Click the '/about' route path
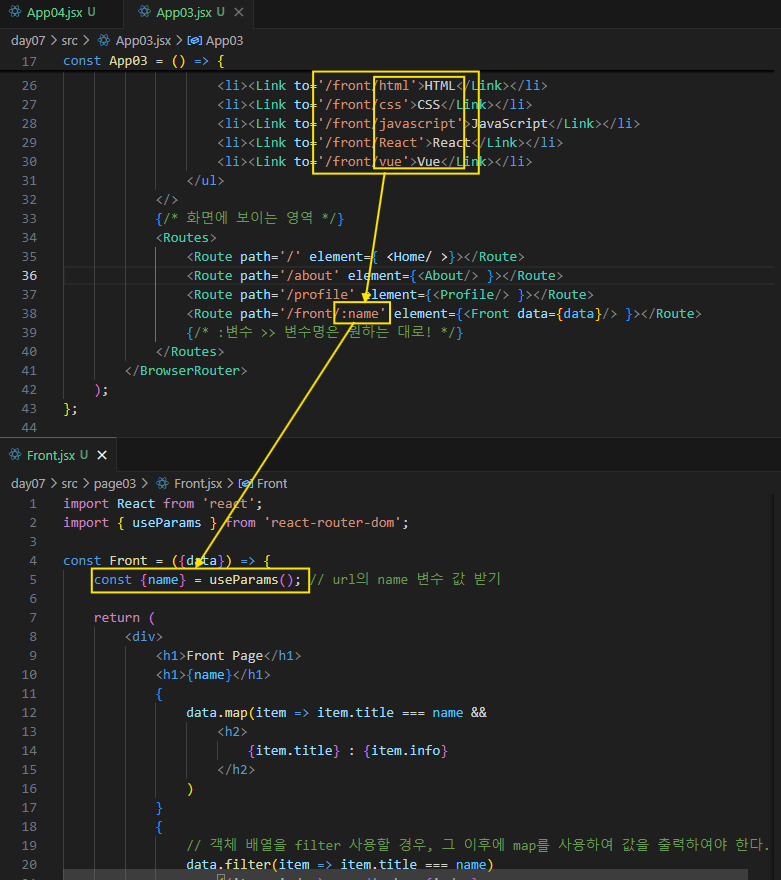Image resolution: width=781 pixels, height=880 pixels. 309,276
